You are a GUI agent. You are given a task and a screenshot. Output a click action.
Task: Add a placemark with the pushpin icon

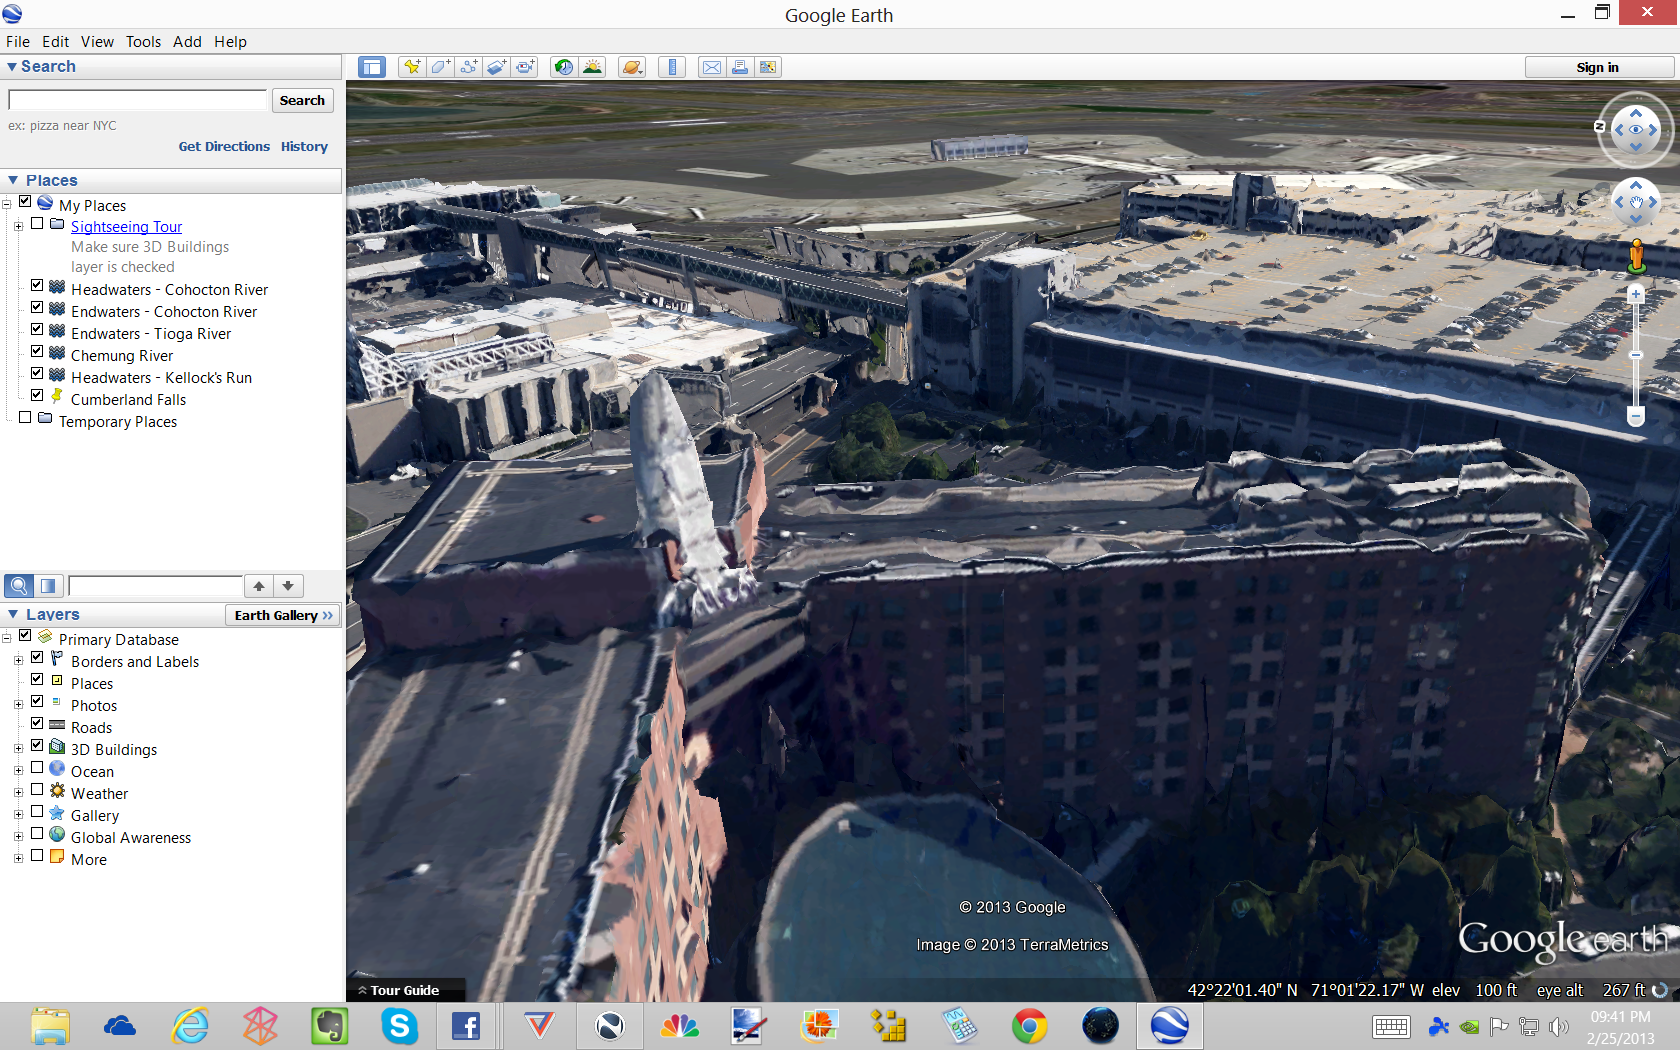[x=412, y=67]
